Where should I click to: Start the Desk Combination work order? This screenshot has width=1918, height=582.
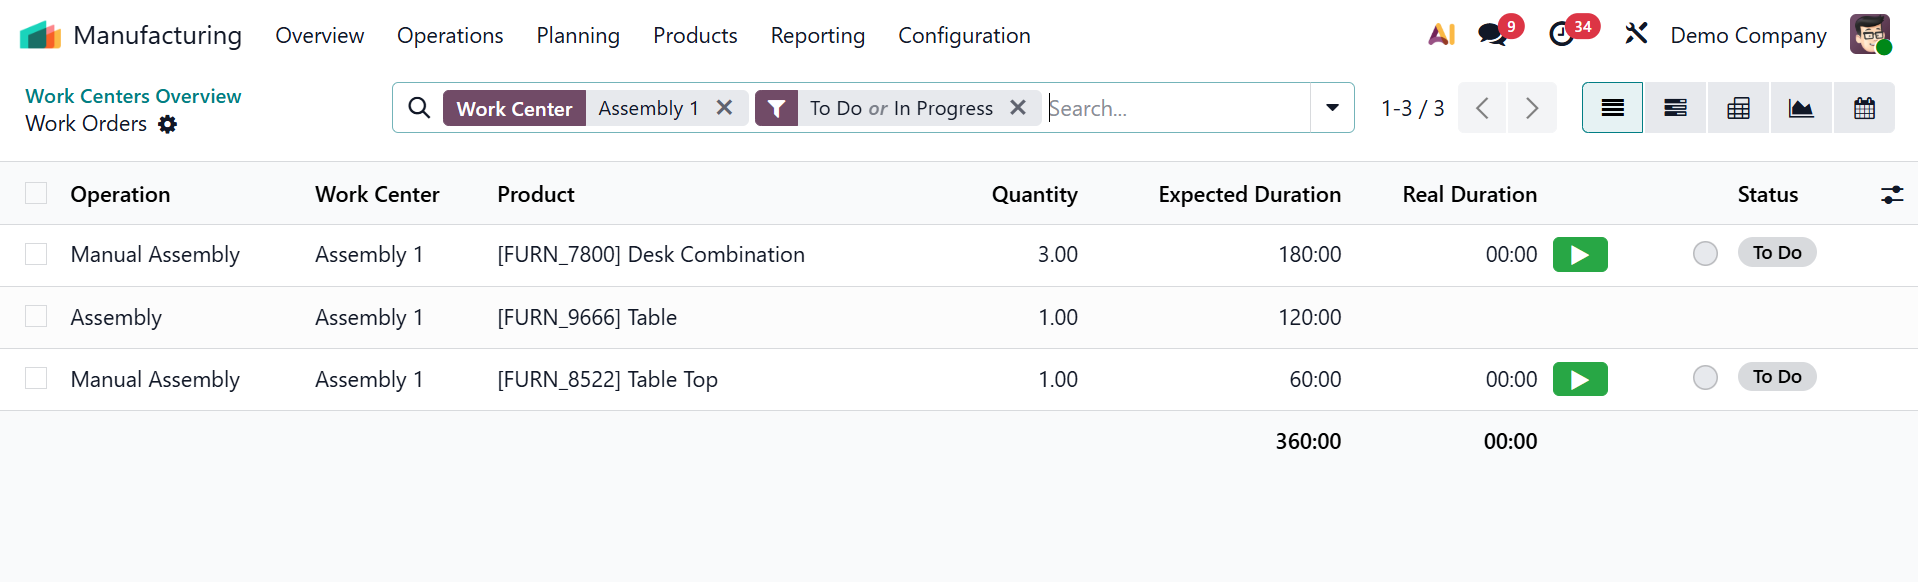(x=1580, y=255)
